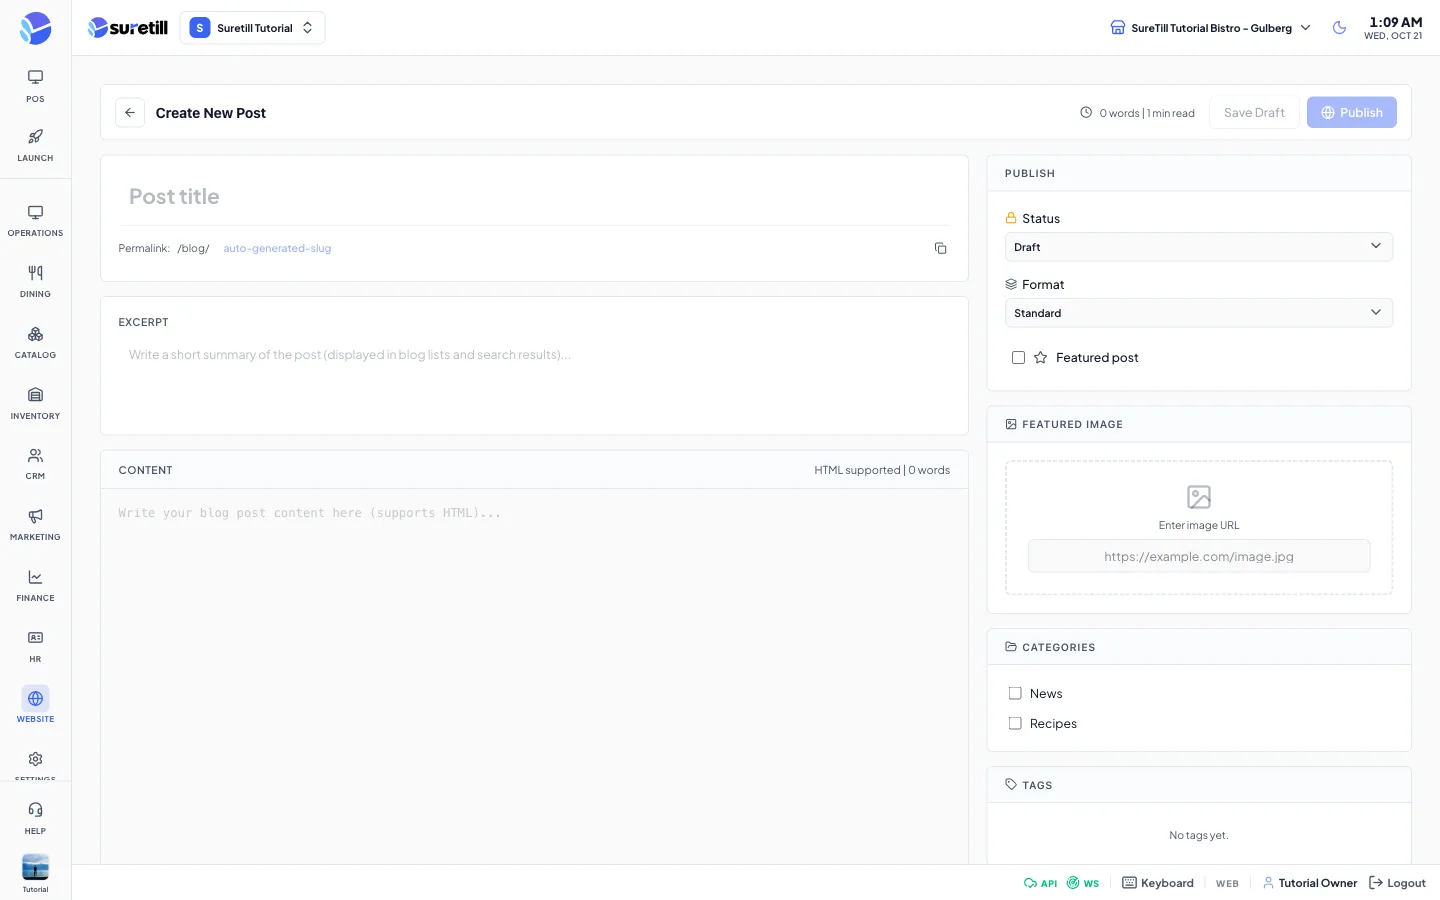Click the Excerpt summary text area
Image resolution: width=1440 pixels, height=900 pixels.
(534, 379)
